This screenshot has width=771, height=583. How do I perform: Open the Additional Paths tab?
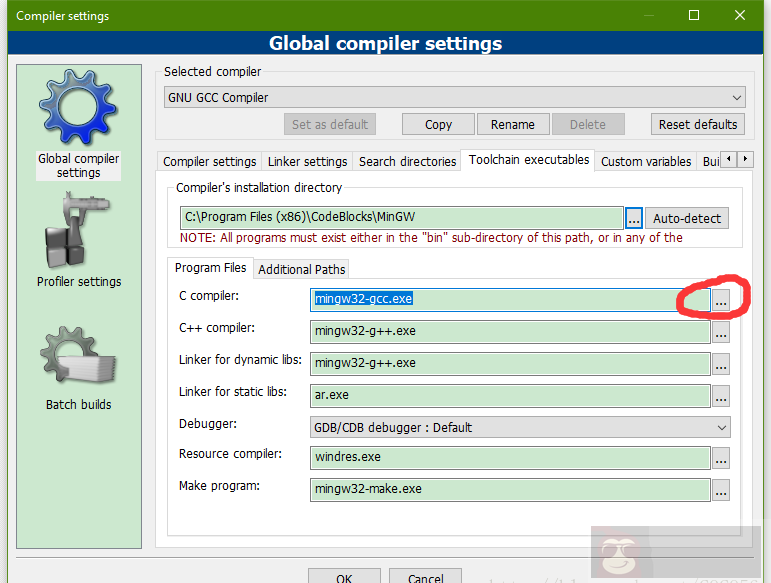[x=301, y=269]
